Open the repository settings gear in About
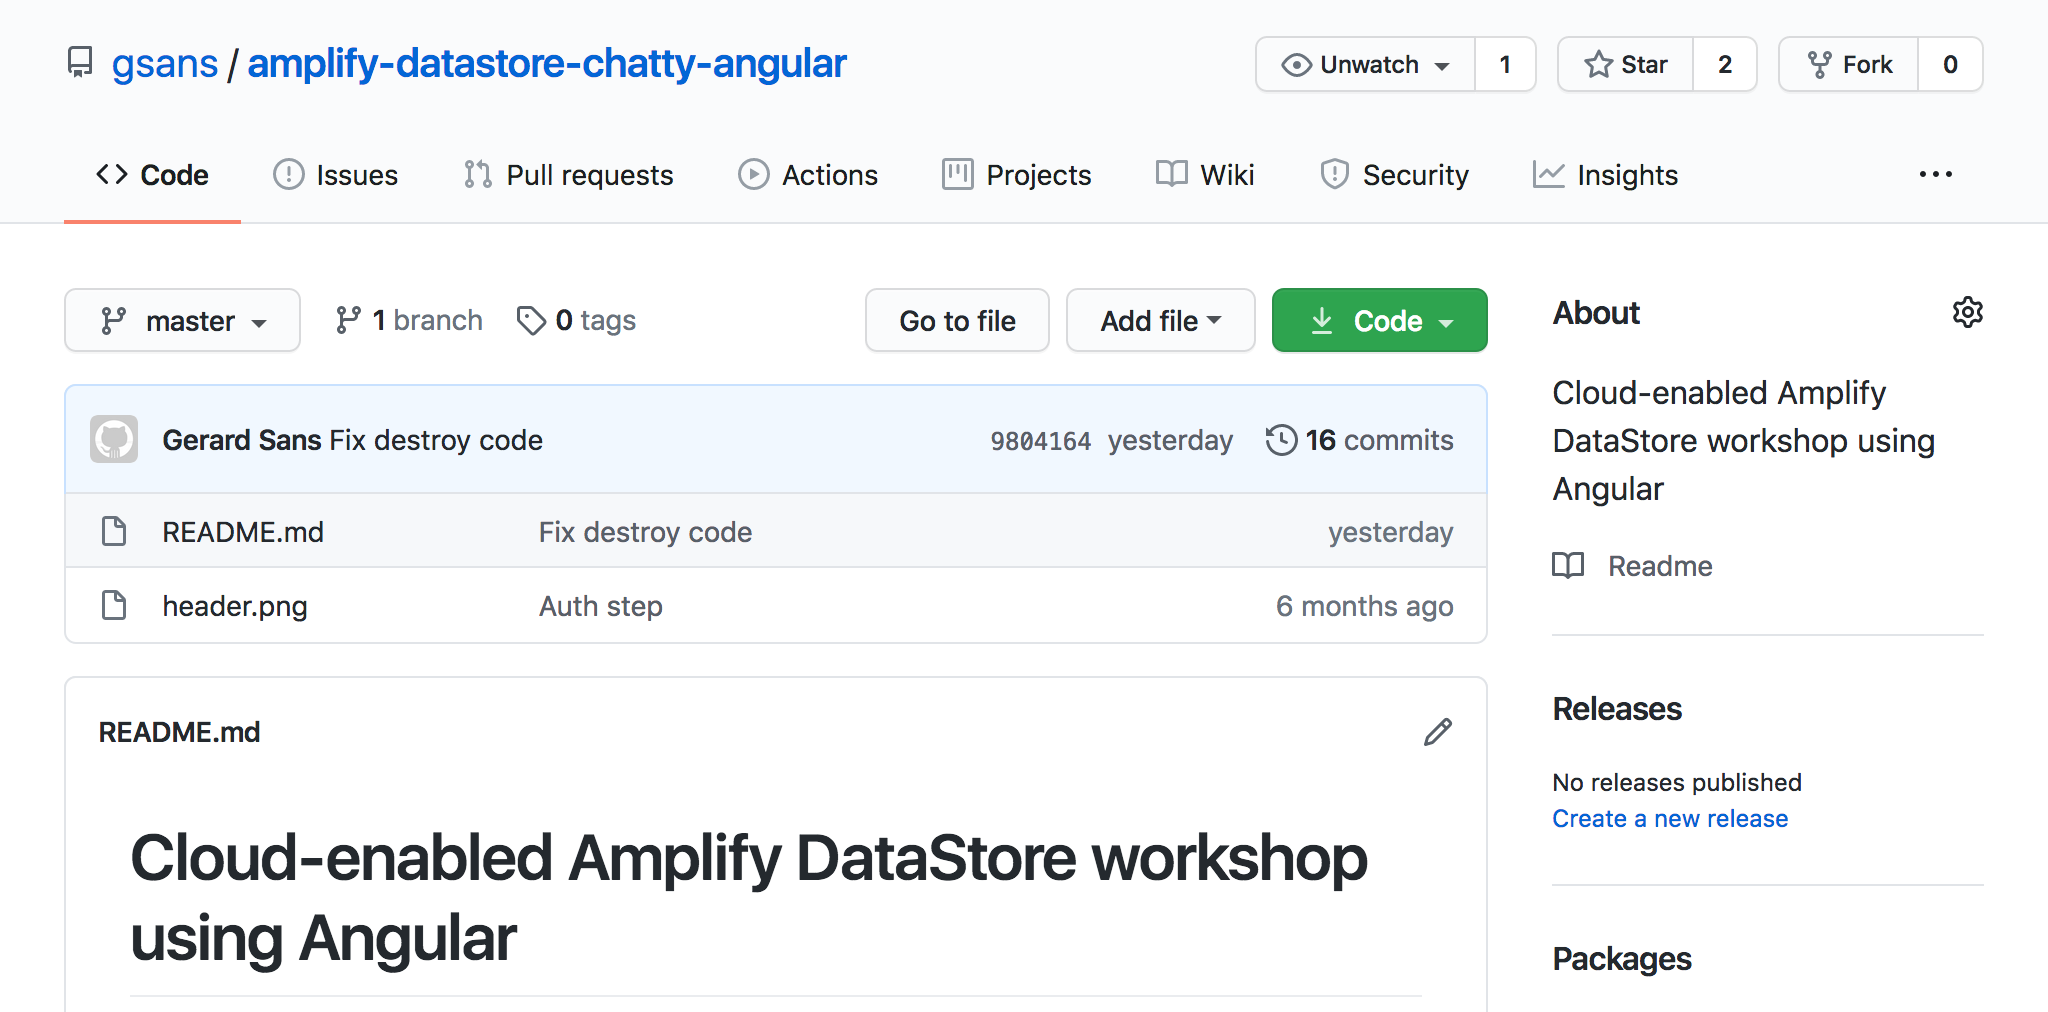The image size is (2048, 1012). (x=1967, y=312)
